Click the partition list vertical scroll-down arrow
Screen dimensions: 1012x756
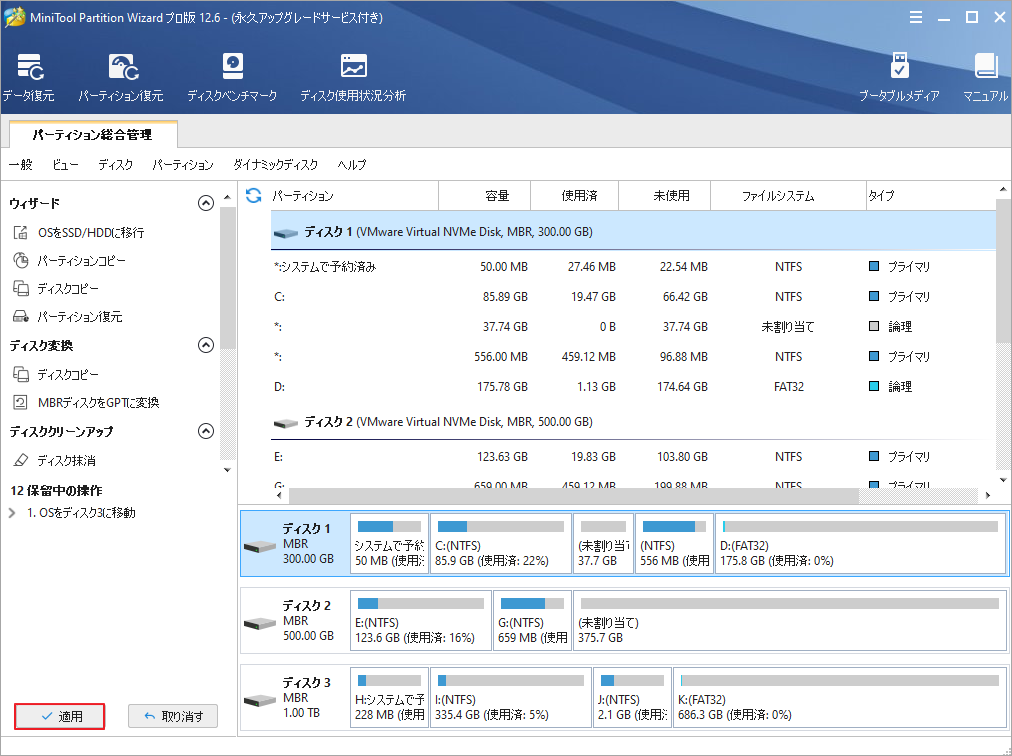pos(1003,480)
